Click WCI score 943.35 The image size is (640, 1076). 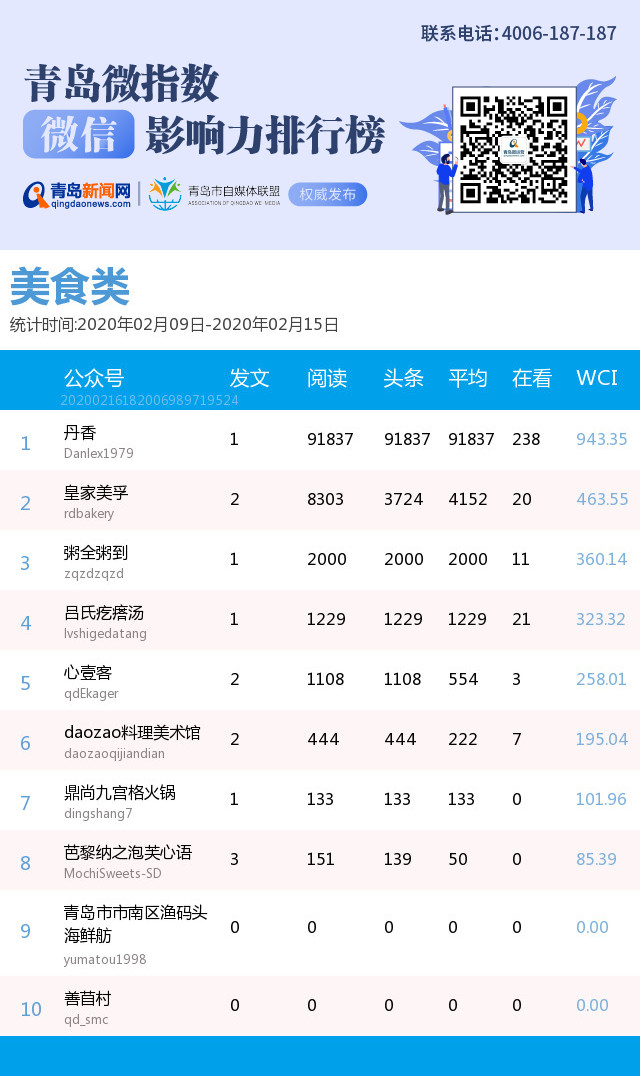tap(601, 439)
